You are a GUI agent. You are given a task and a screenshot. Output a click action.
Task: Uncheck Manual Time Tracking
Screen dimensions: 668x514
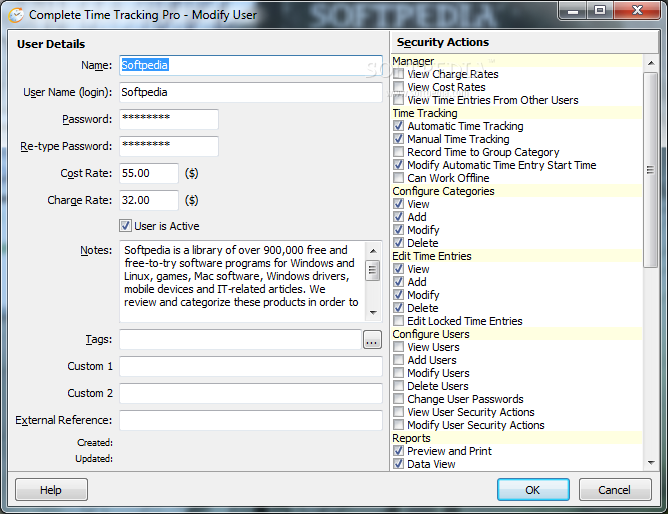point(398,139)
